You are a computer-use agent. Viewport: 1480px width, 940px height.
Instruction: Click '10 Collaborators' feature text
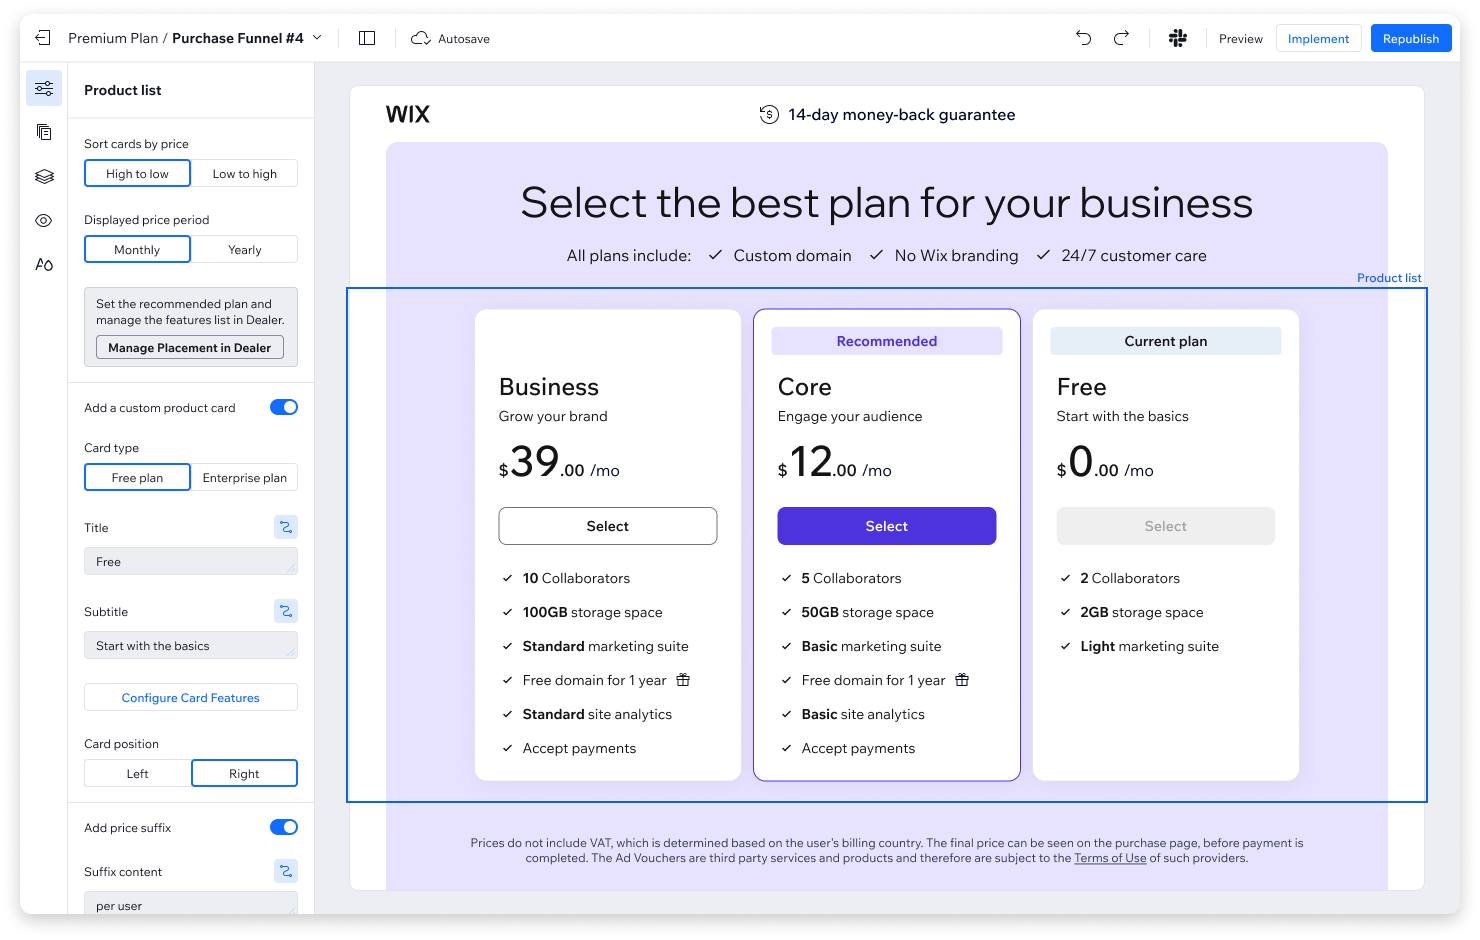[577, 578]
